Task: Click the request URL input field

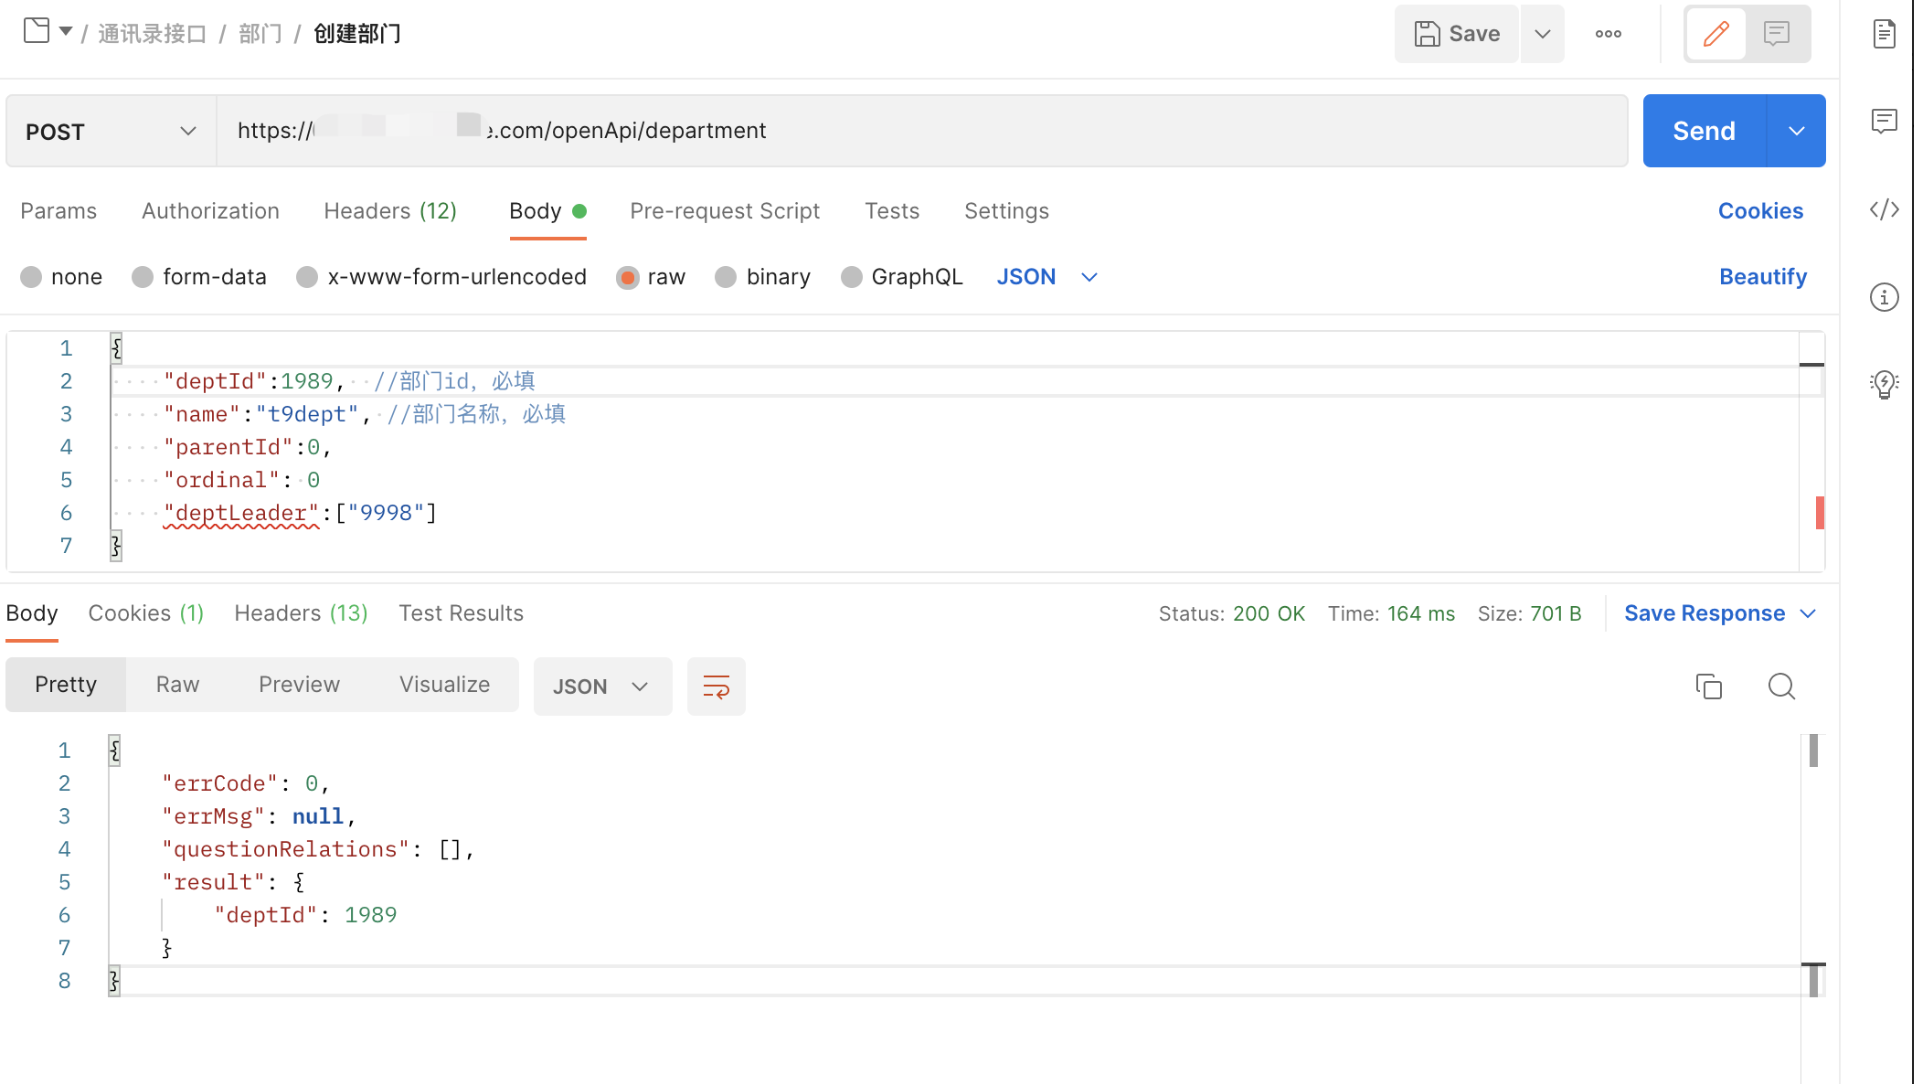Action: 922,131
